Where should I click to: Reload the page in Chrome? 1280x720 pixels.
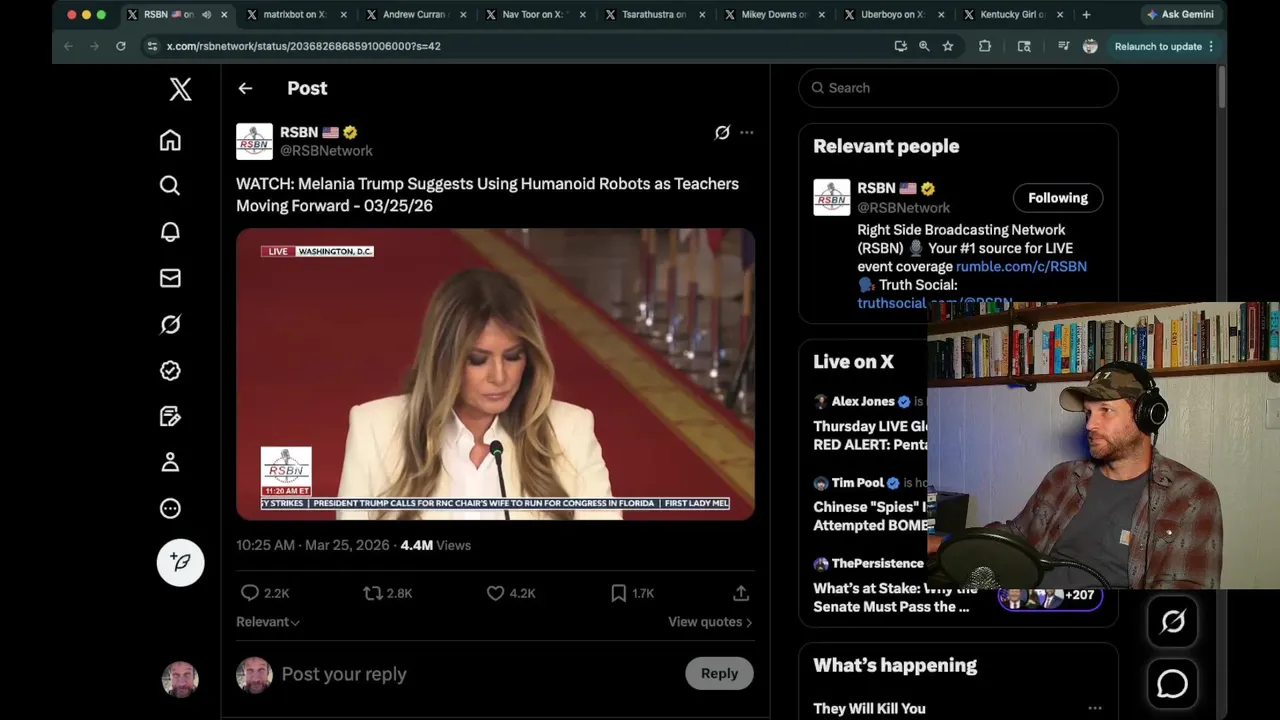click(121, 46)
